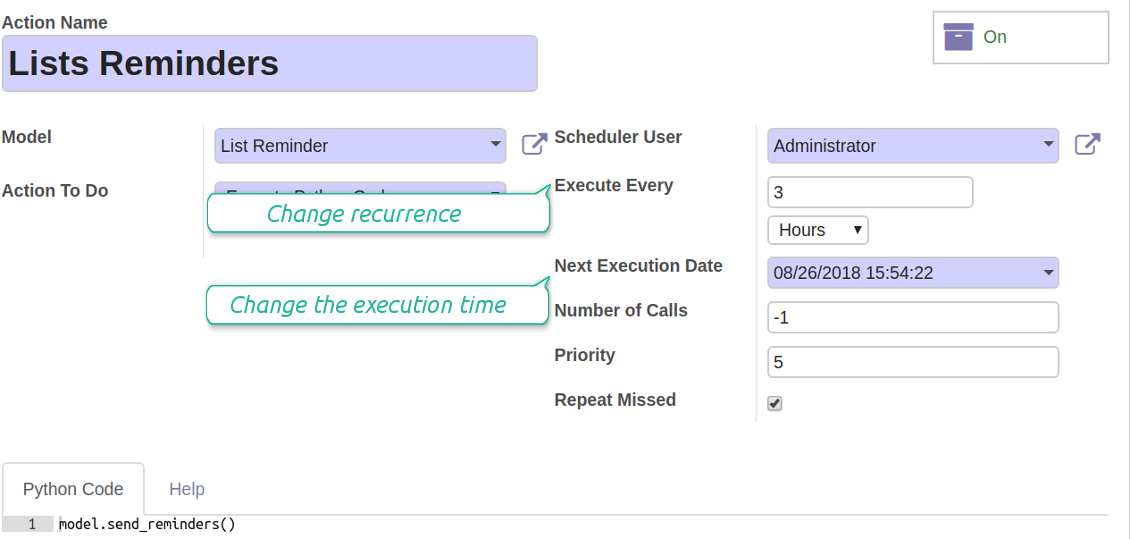1130x539 pixels.
Task: Click the archive box icon
Action: (x=958, y=37)
